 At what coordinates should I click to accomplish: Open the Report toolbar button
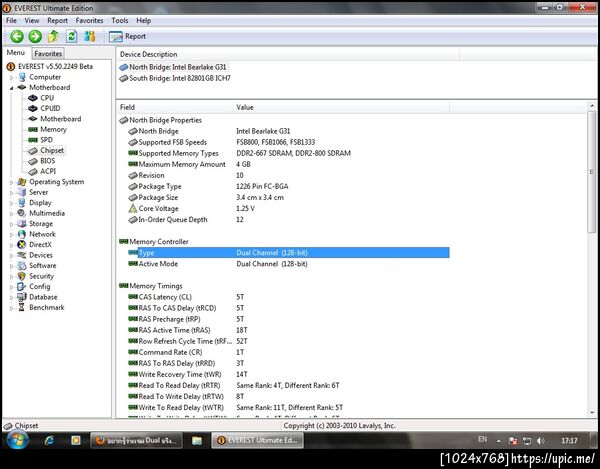pos(127,36)
